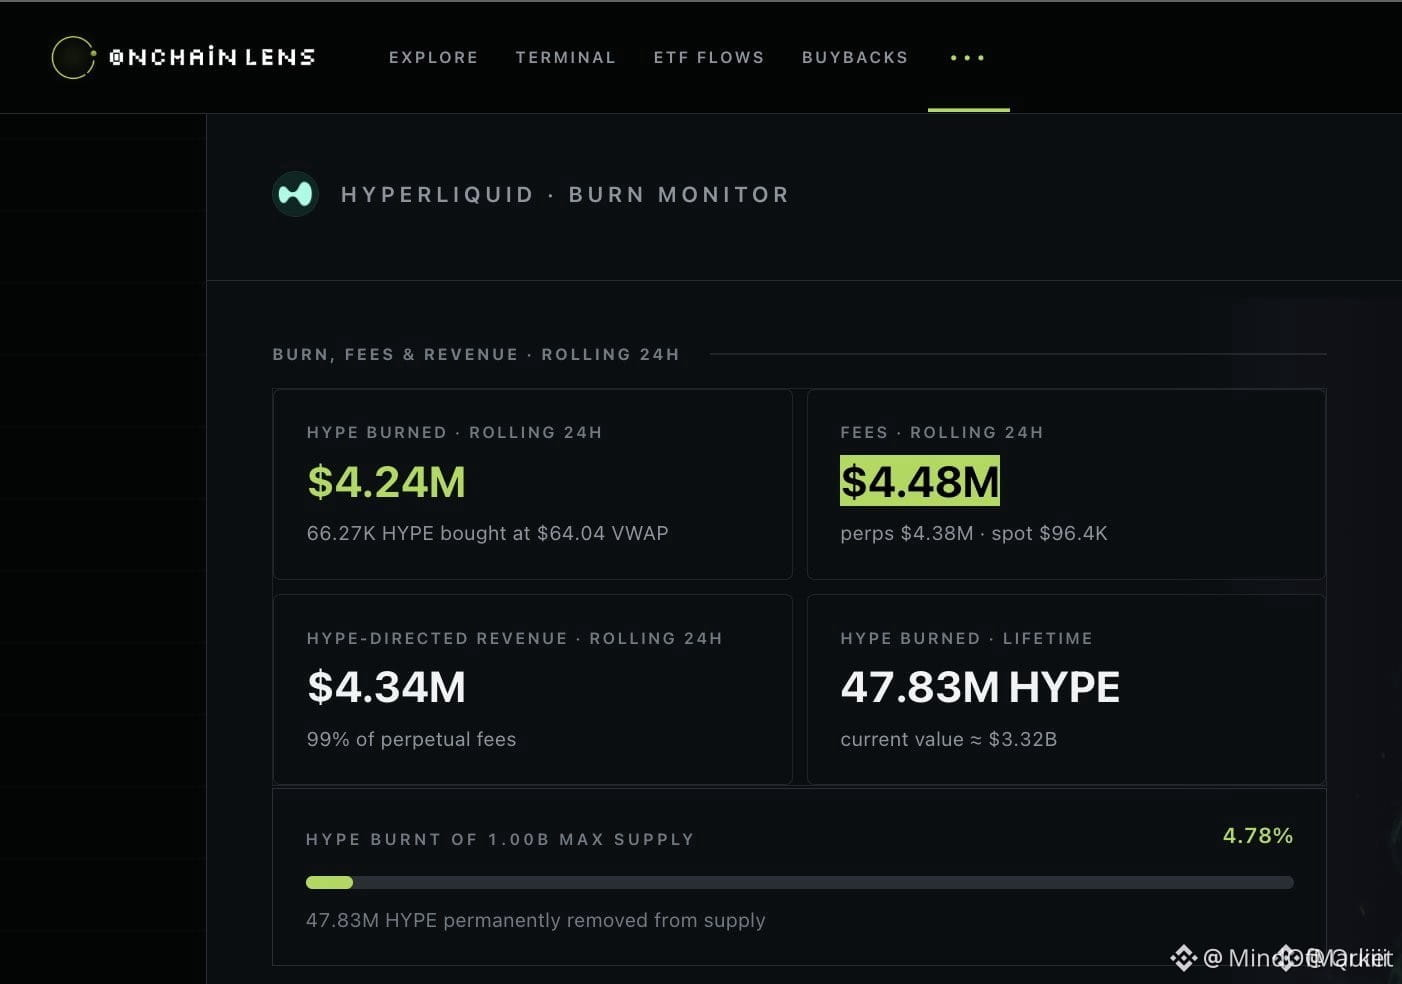The image size is (1402, 984).
Task: Click the Hyperliquid logo icon
Action: (x=295, y=194)
